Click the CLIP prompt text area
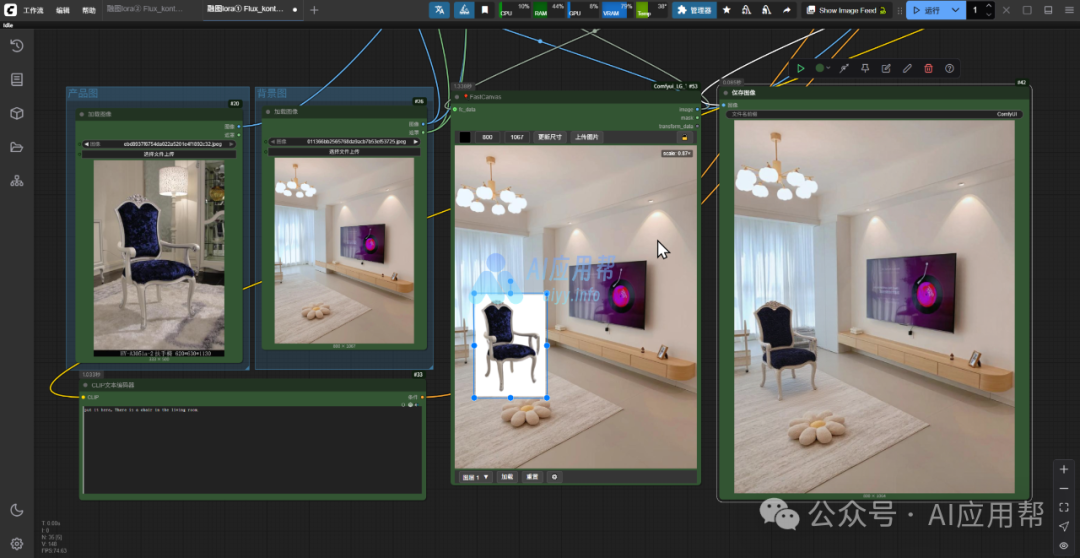The image size is (1080, 558). tap(252, 449)
